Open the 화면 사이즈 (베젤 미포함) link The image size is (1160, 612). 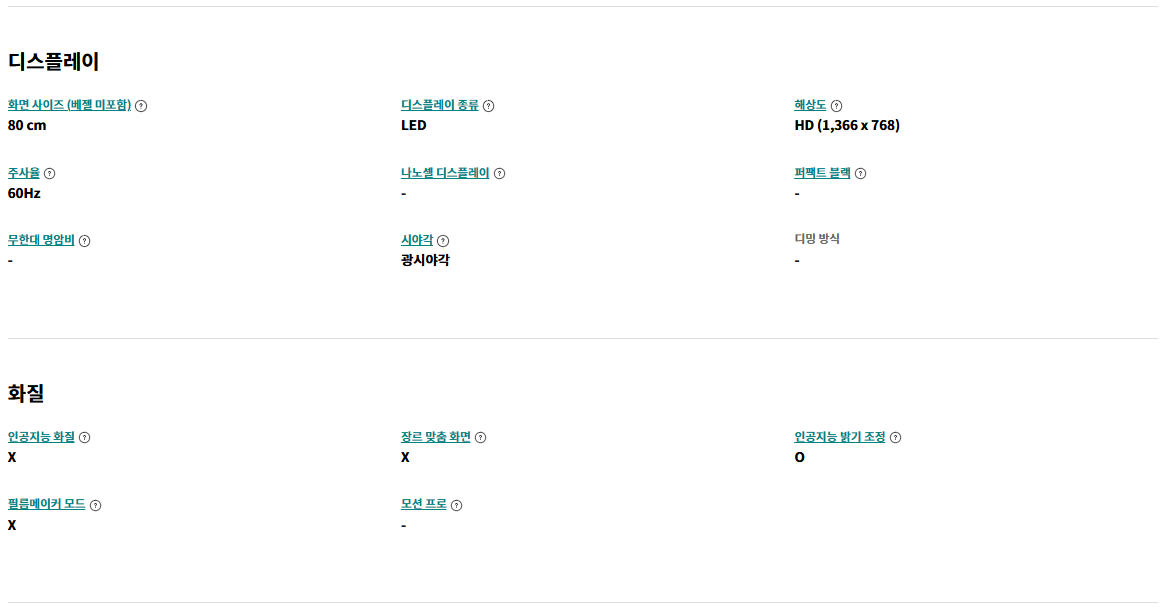tap(70, 105)
